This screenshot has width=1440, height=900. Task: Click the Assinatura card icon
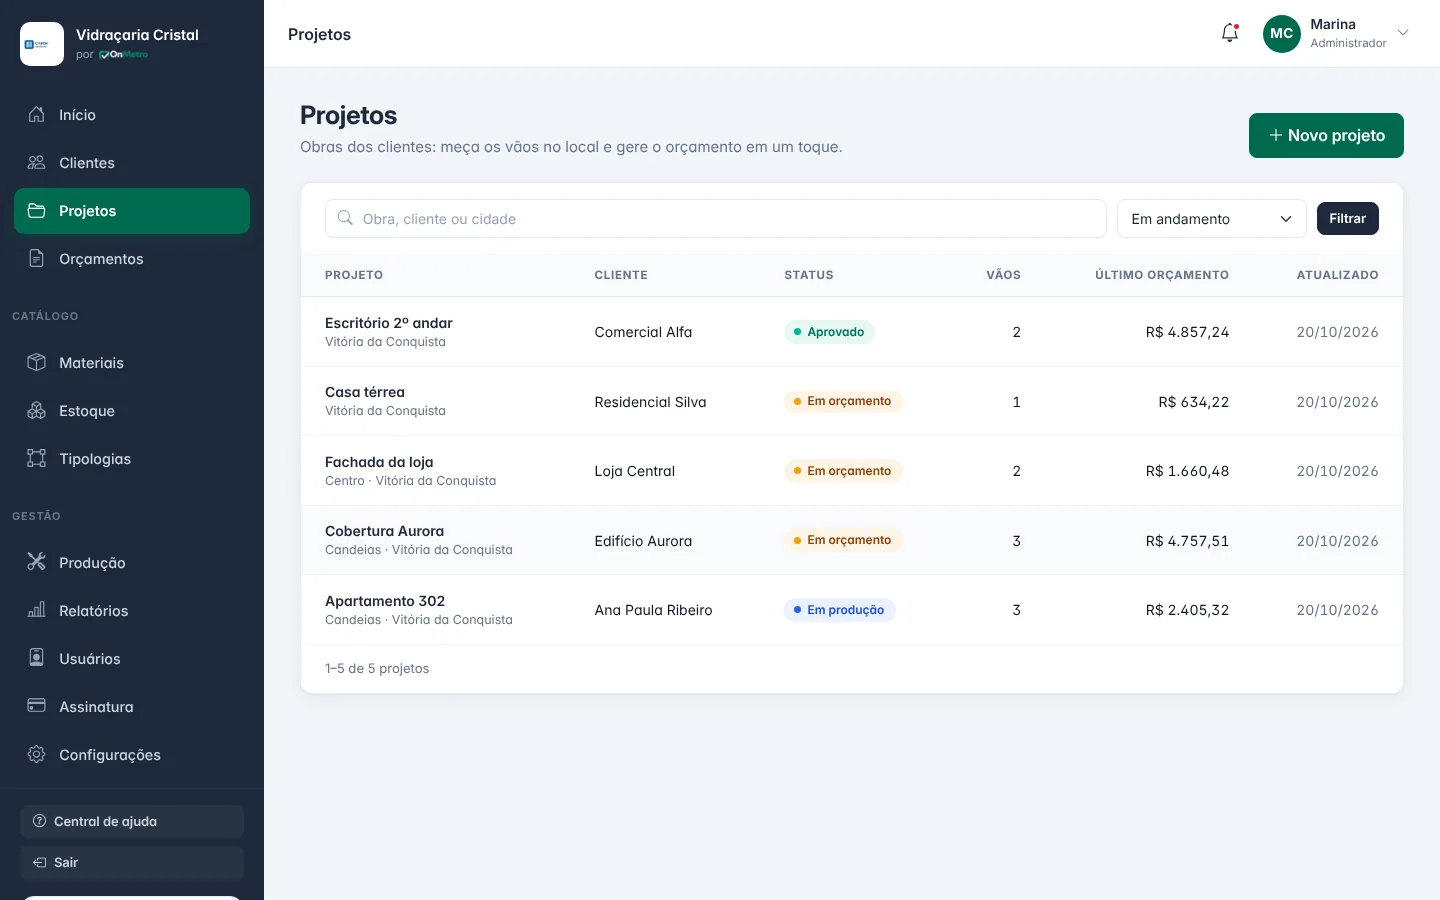click(x=37, y=707)
